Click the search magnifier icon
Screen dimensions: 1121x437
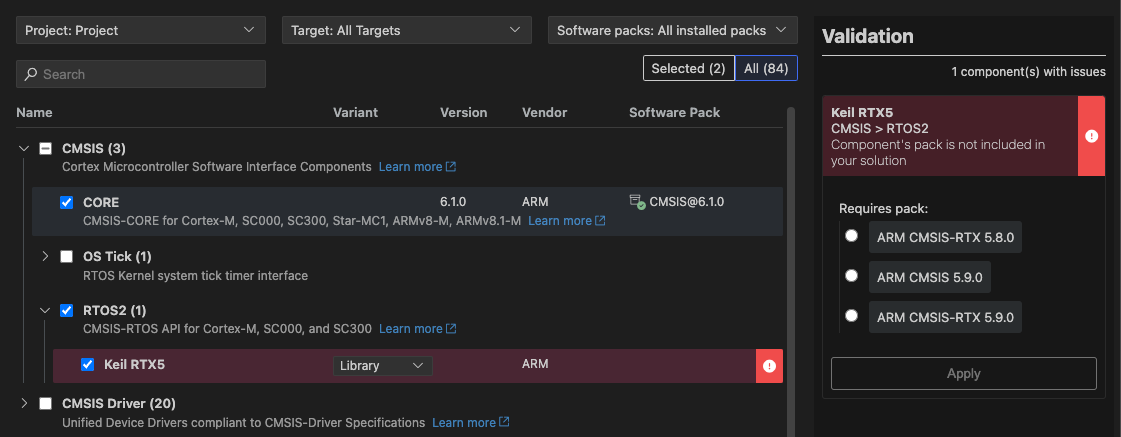pyautogui.click(x=31, y=74)
